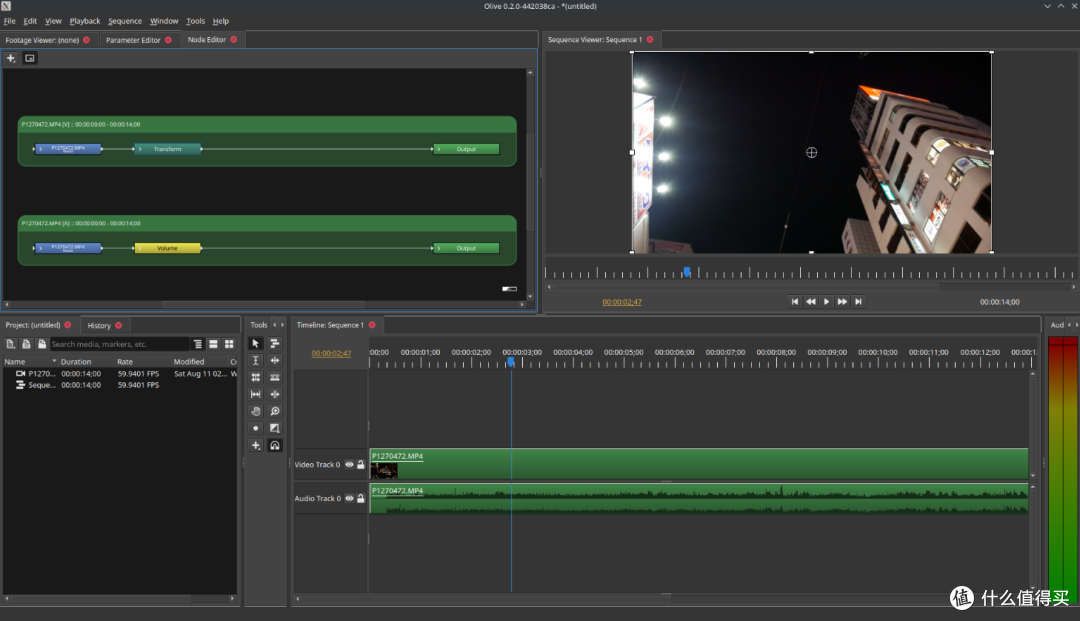Switch project panel to icon grid view

229,344
